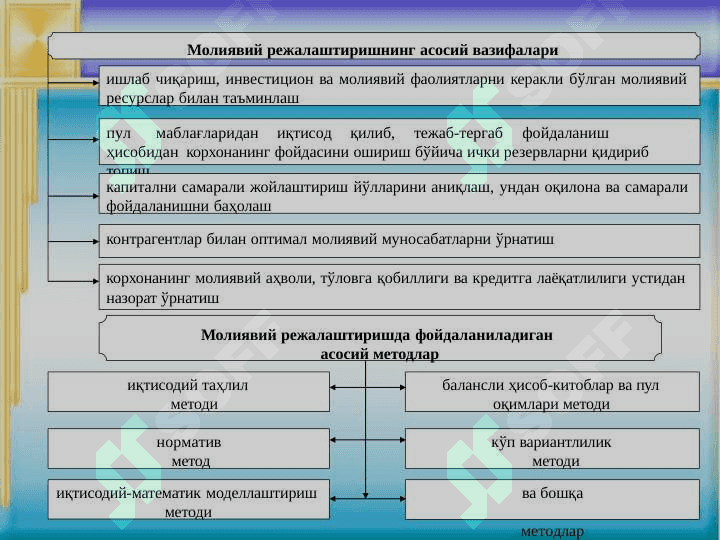The image size is (720, 540).
Task: Select the box "ишлаб чиқариш, инвестицион ва молиявий фаолиятларни"
Action: [x=399, y=86]
